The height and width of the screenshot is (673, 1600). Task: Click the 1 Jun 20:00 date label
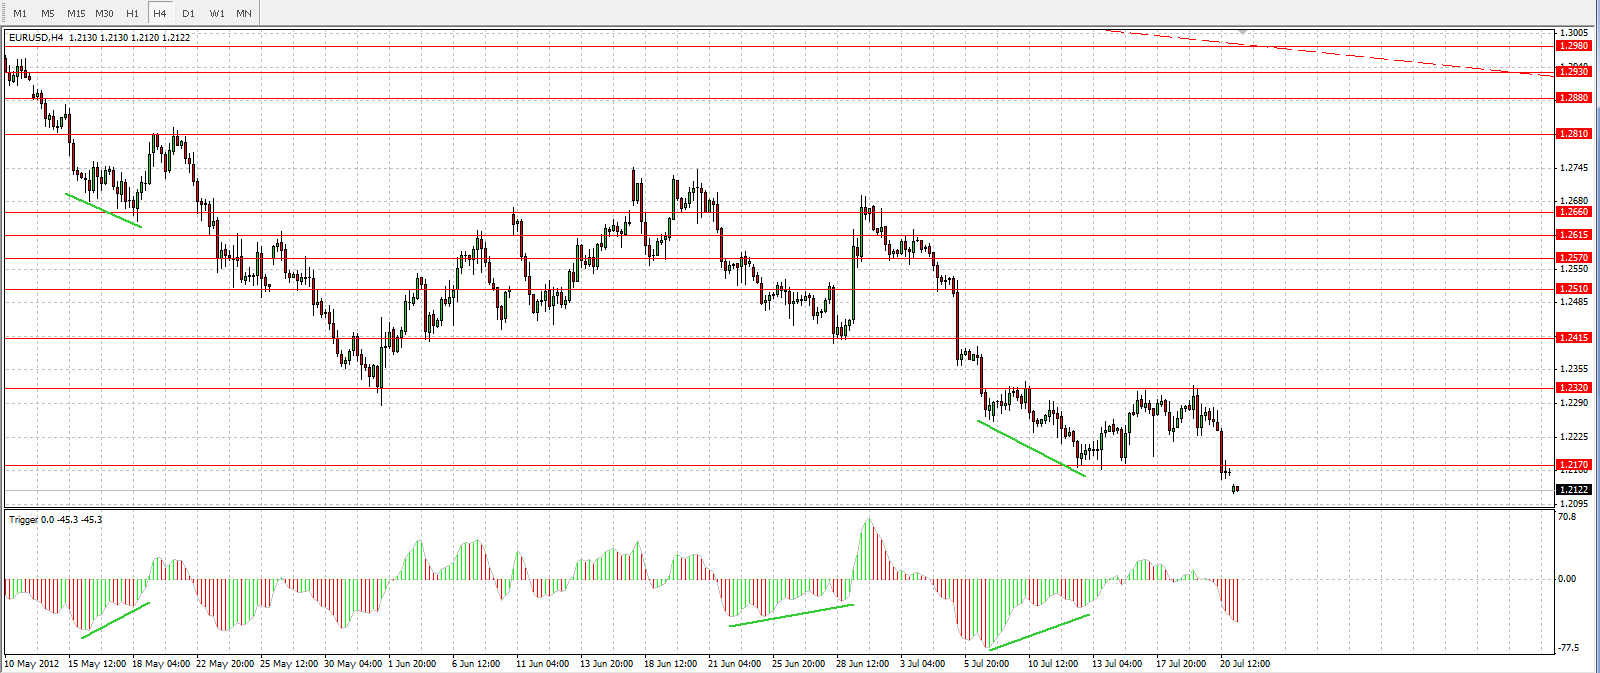tap(411, 664)
